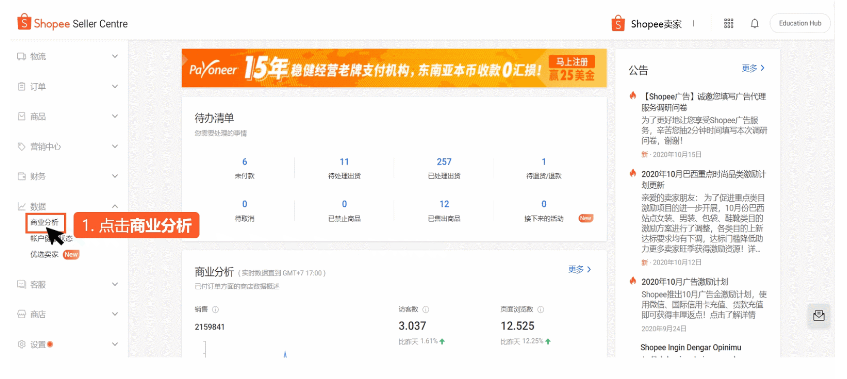Click the Shopee Seller Centre logo
Screen dimensions: 847x379
[72, 23]
